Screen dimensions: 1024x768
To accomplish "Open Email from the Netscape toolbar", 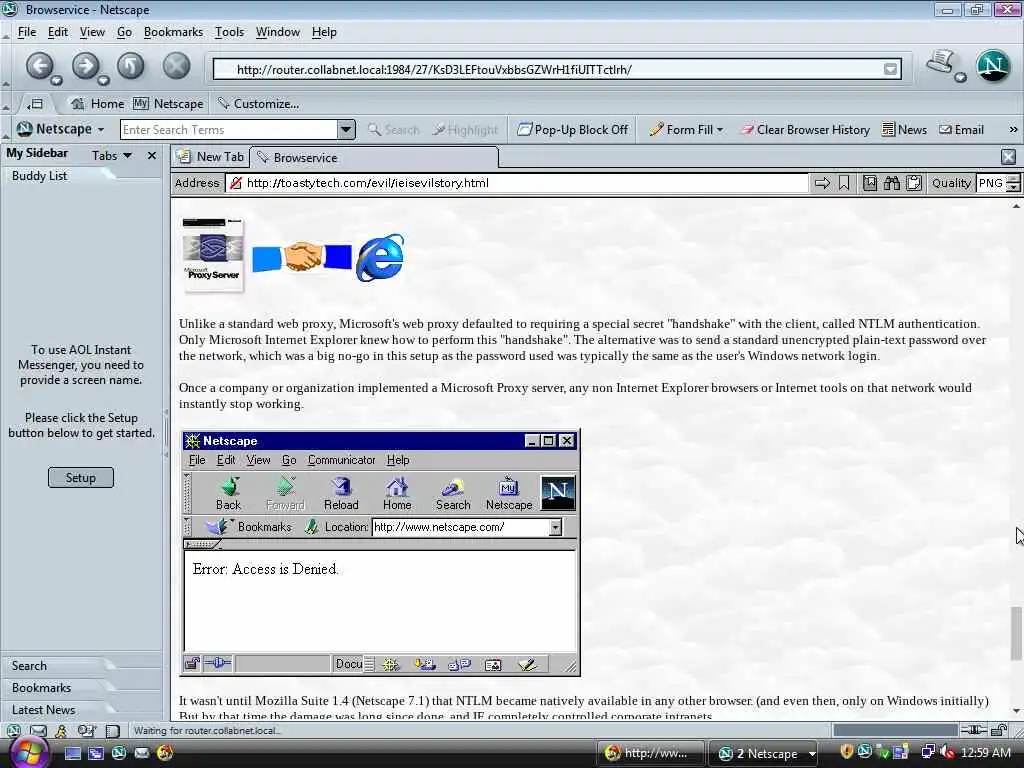I will 961,129.
